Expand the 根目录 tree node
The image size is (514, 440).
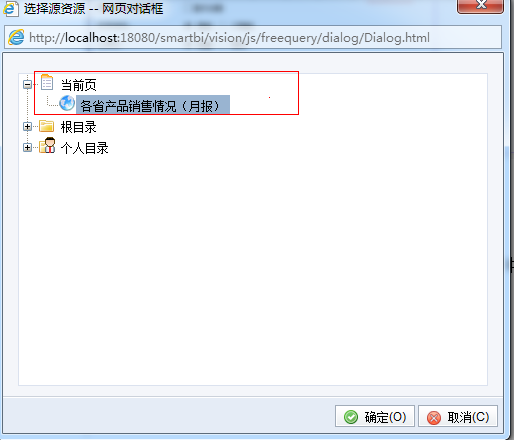pos(28,127)
